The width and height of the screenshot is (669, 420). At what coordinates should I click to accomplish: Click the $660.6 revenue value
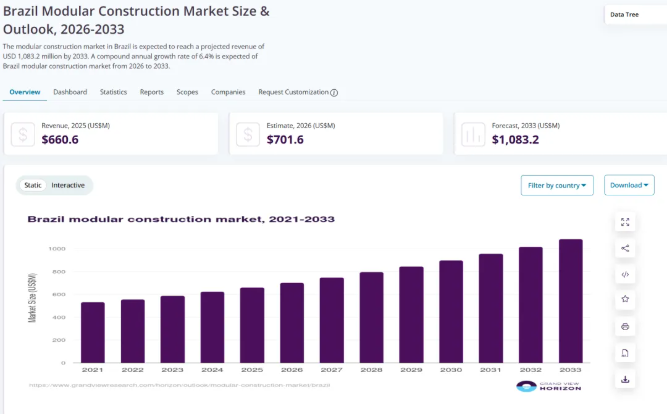[x=60, y=140]
